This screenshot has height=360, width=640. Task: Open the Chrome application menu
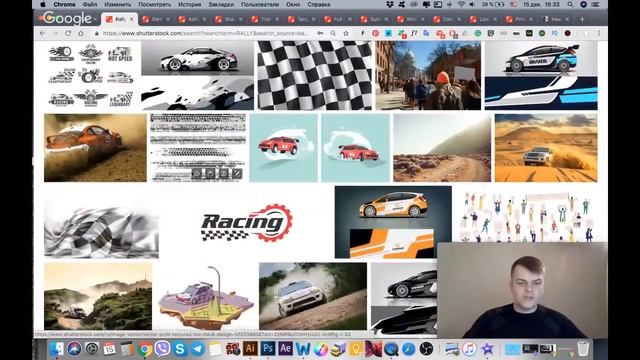[64, 4]
